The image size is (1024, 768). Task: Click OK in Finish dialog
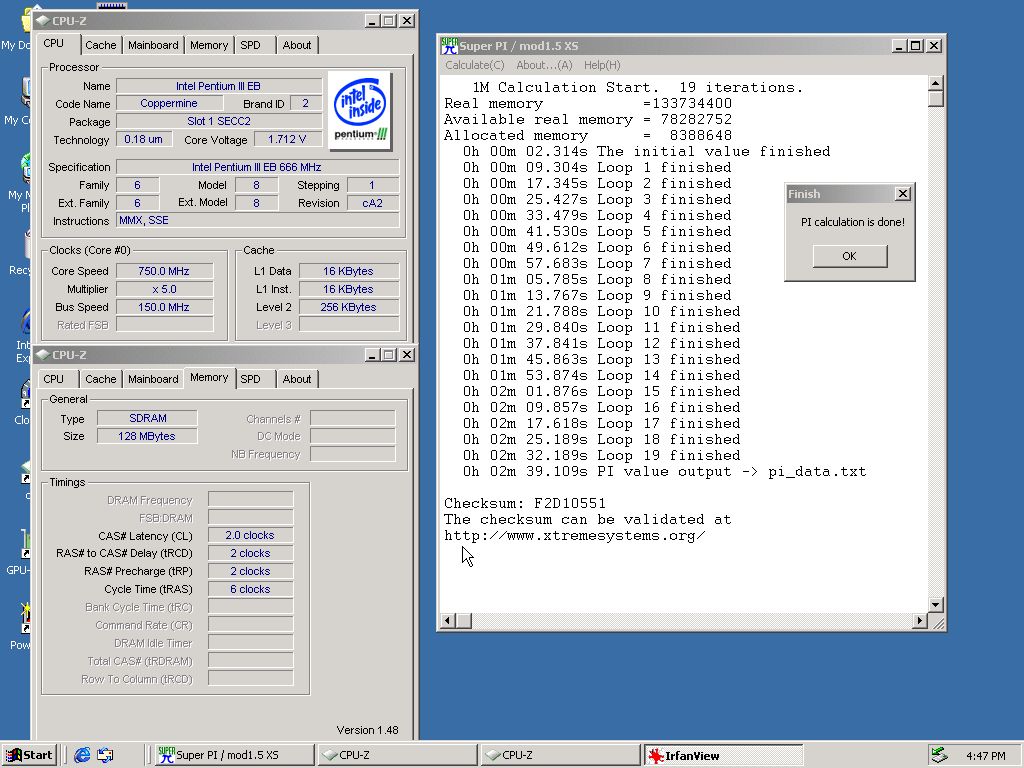coord(850,256)
